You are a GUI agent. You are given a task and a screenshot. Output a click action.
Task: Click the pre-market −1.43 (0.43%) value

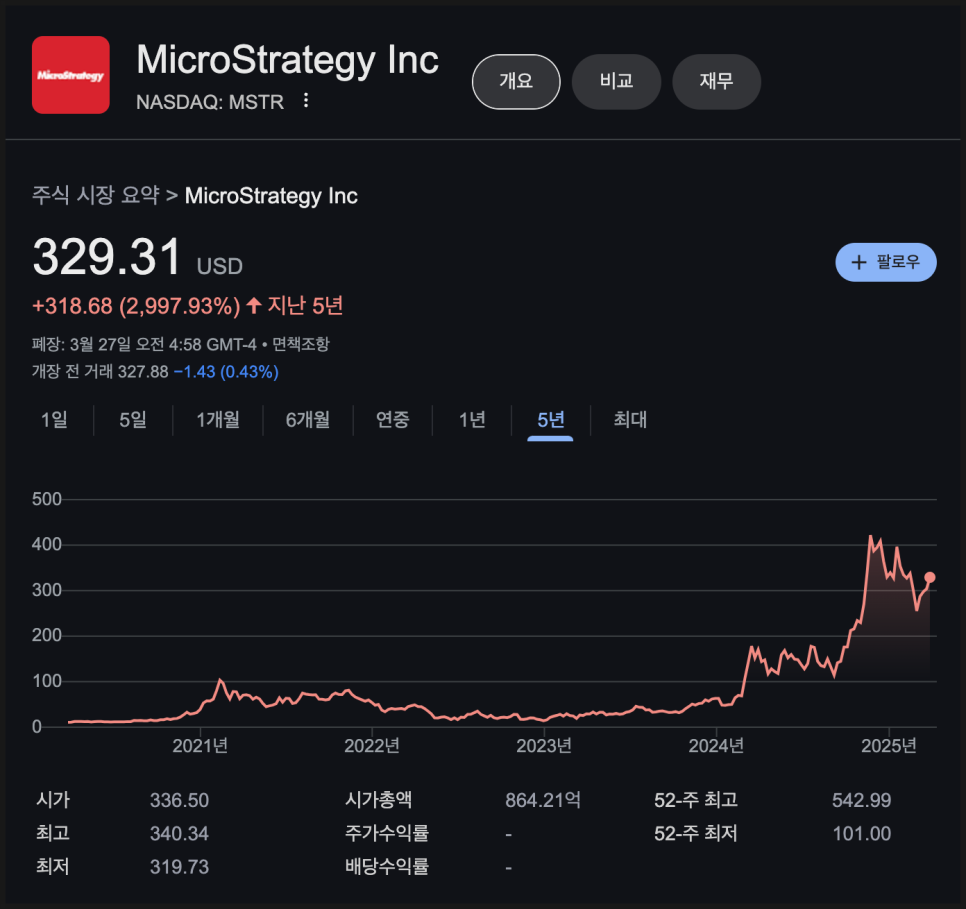pos(226,372)
